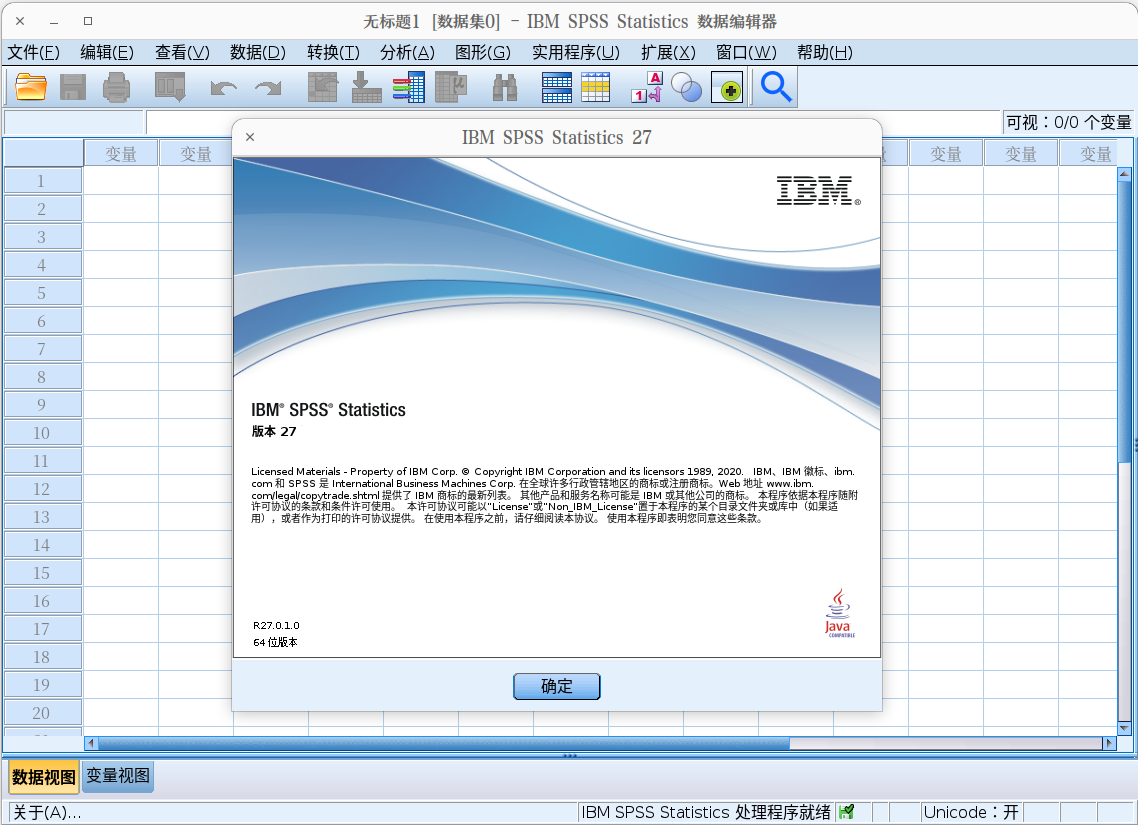Switch to the 变量视图 tab

[x=118, y=776]
